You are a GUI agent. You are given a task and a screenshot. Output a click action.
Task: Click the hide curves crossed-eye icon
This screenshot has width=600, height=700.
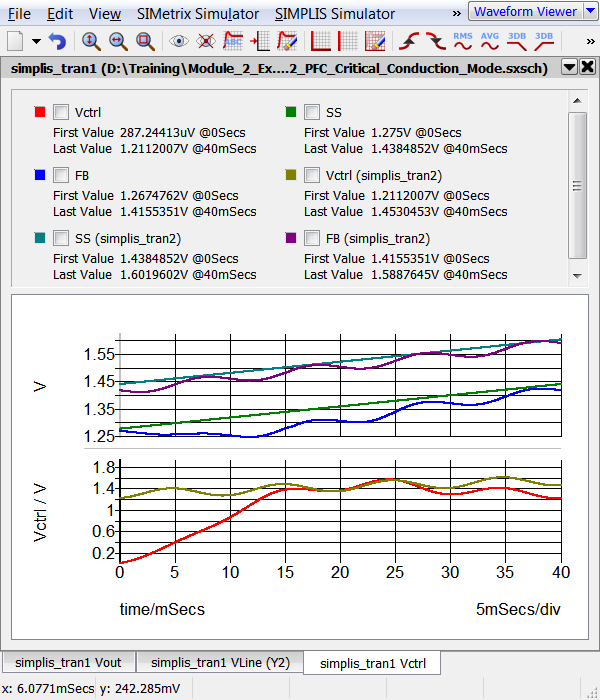click(206, 41)
